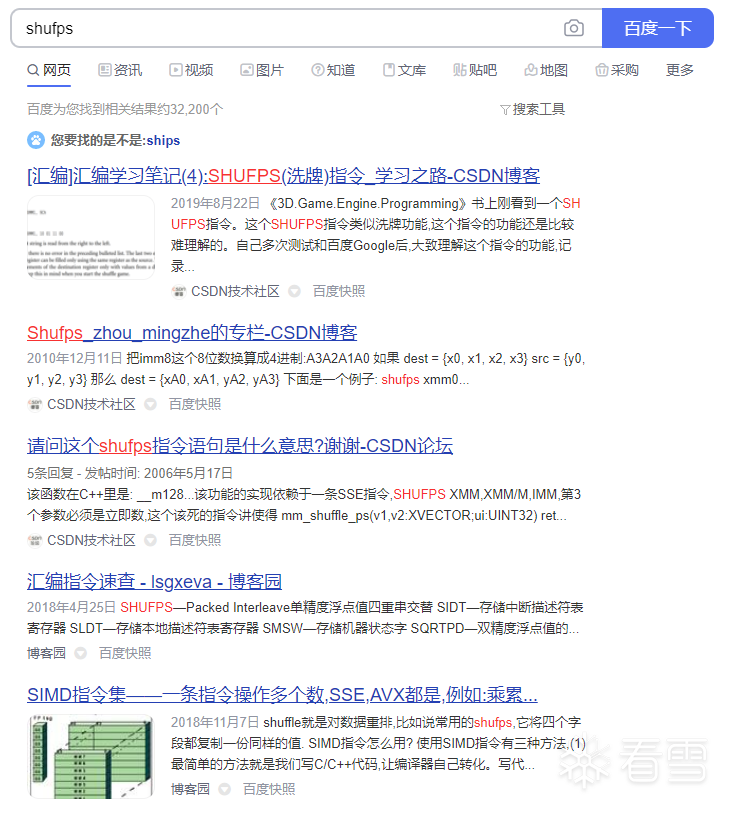Open 百度快照 for the CSDN论坛 result
The height and width of the screenshot is (813, 729).
[x=194, y=540]
